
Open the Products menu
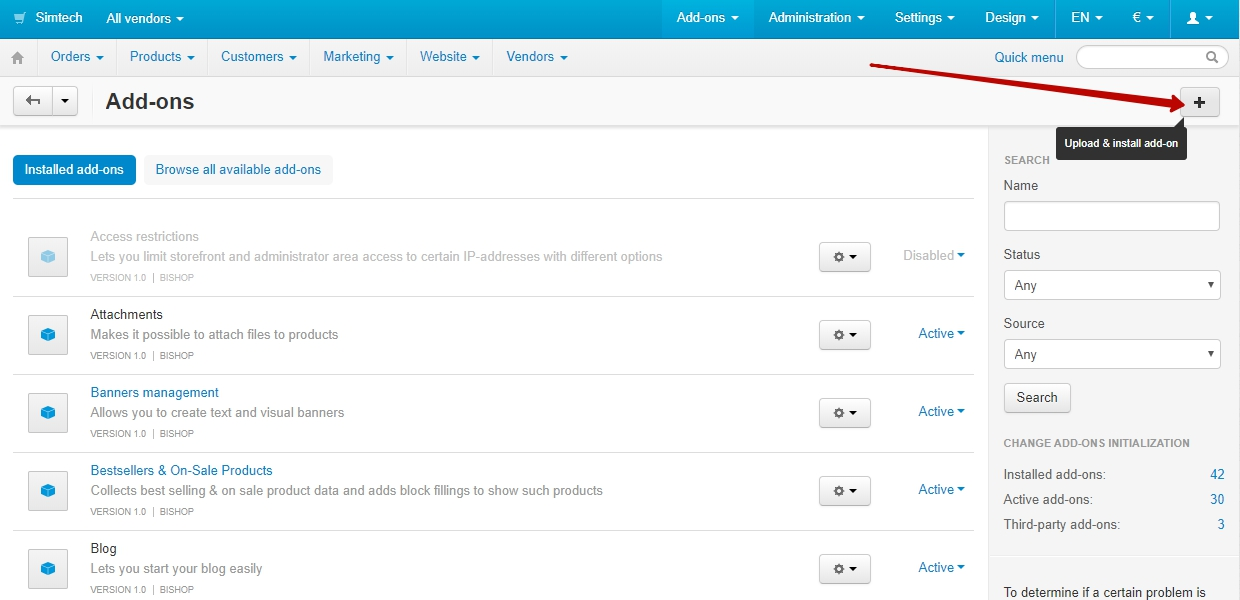pyautogui.click(x=162, y=57)
